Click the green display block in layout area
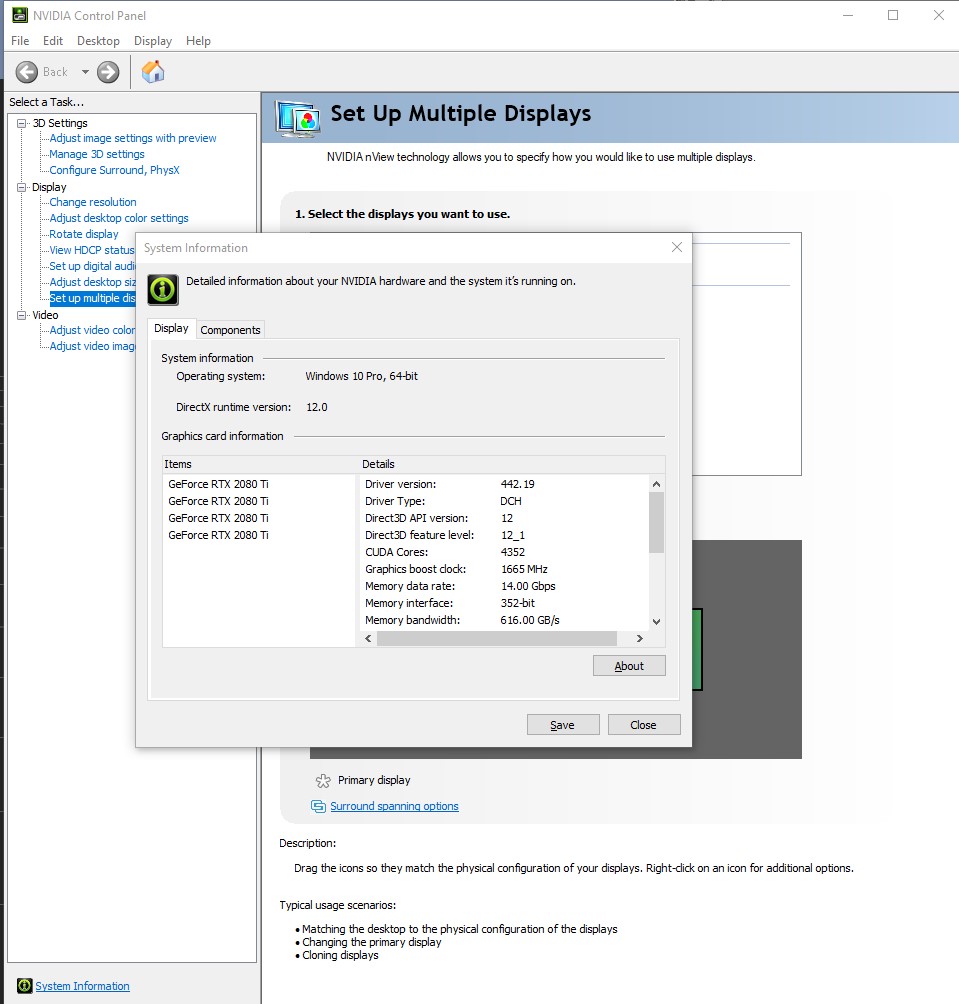Screen dimensions: 959x1004 697,649
